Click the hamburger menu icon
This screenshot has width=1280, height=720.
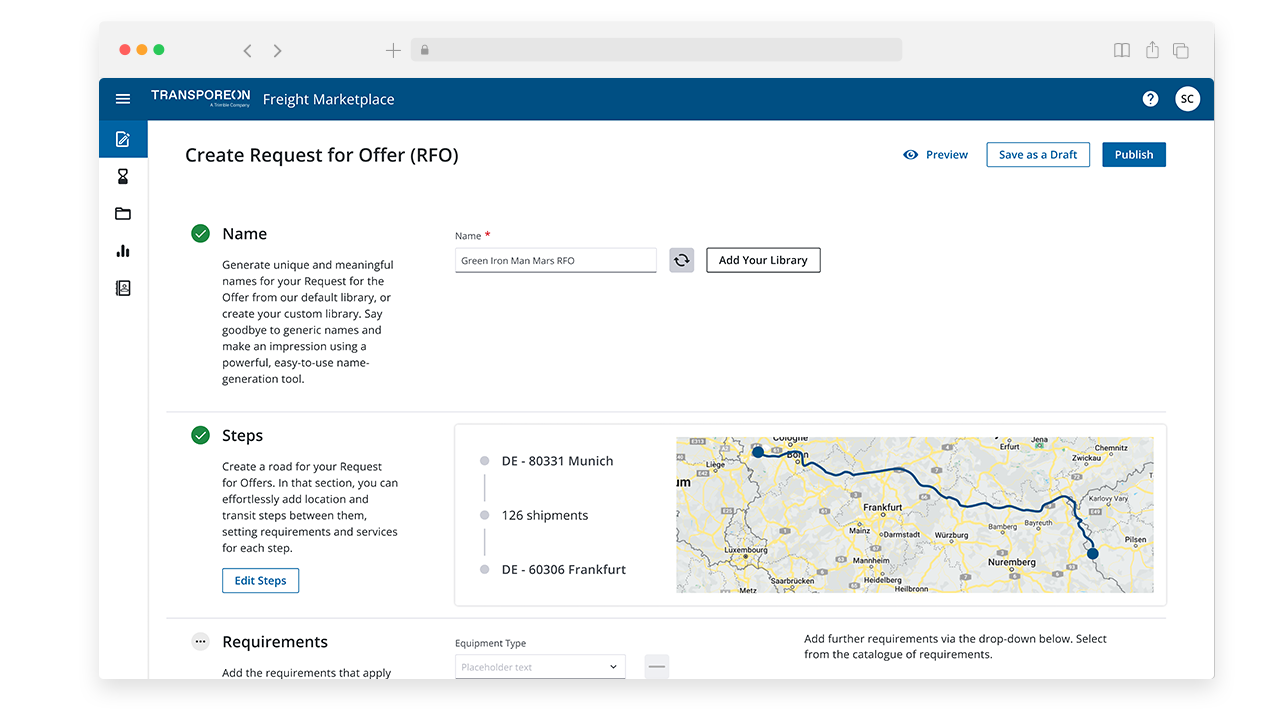coord(122,98)
